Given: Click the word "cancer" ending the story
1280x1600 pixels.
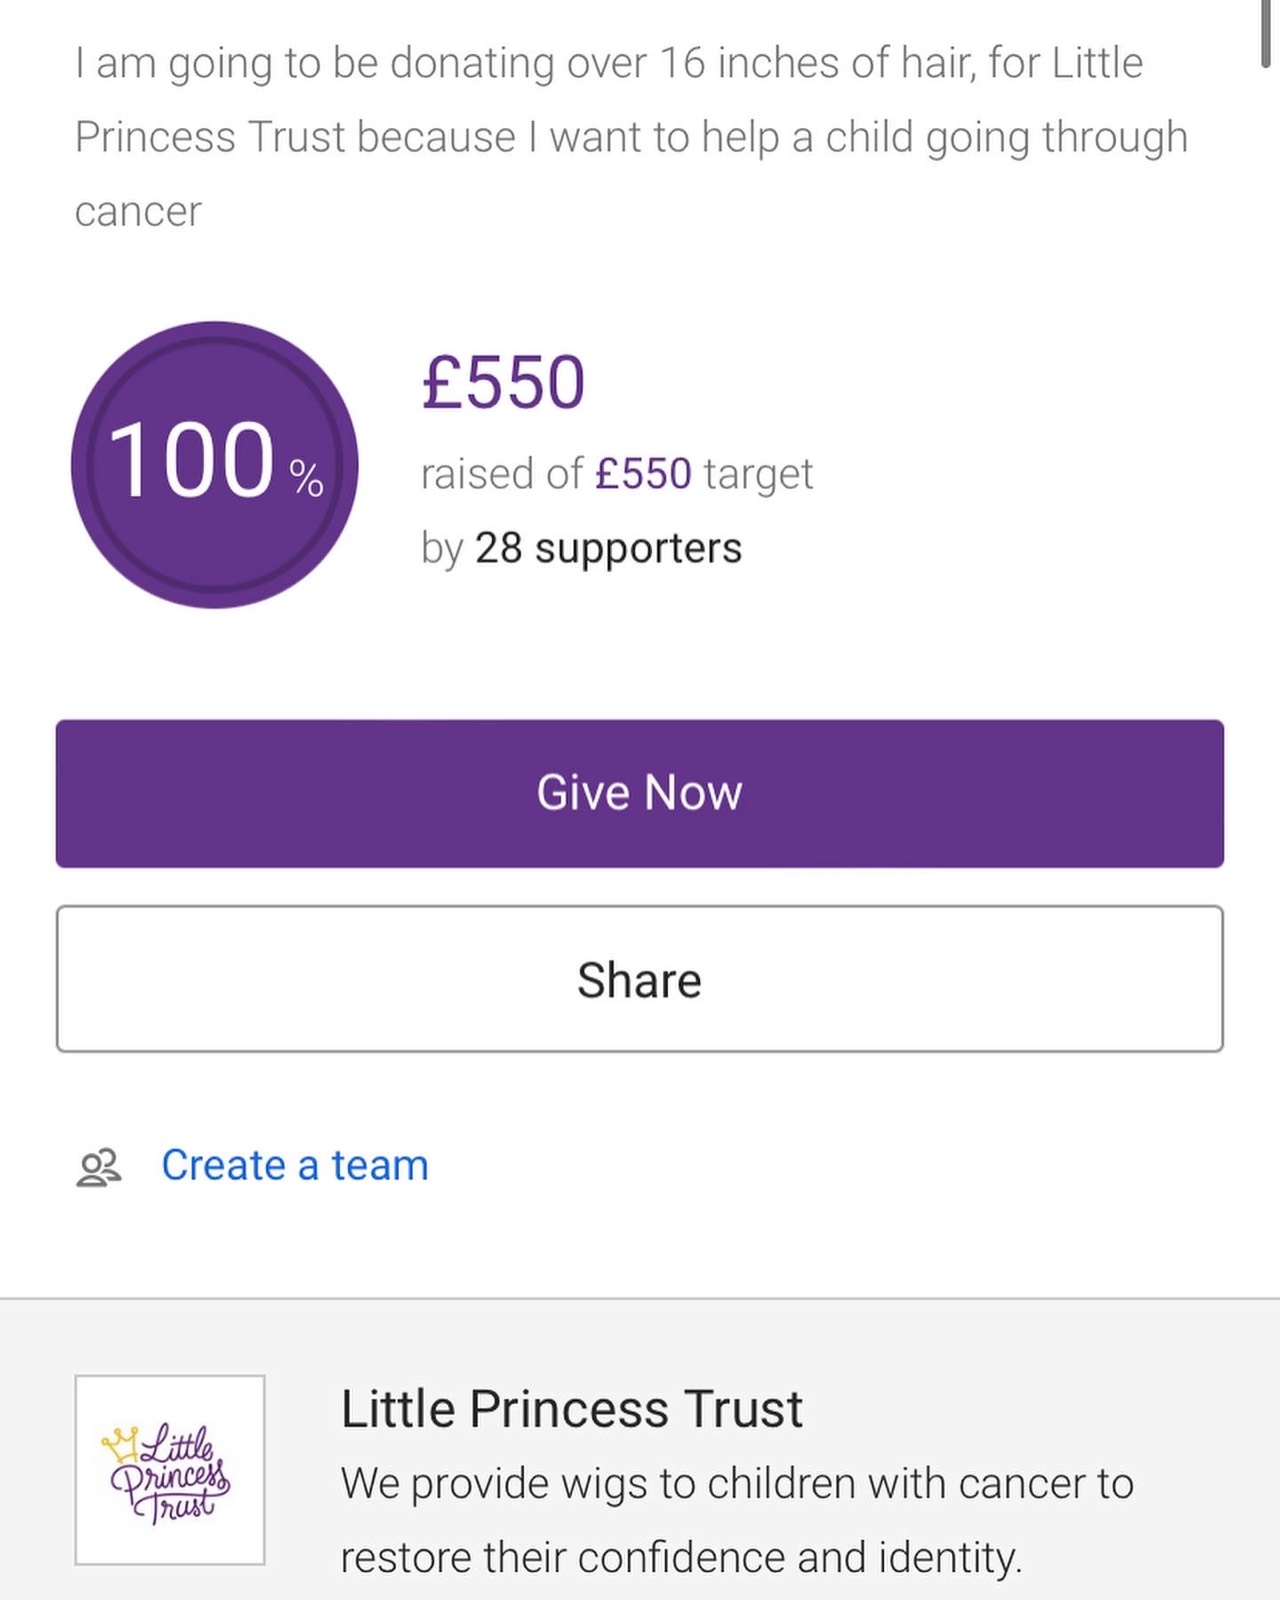Looking at the screenshot, I should click(x=138, y=212).
